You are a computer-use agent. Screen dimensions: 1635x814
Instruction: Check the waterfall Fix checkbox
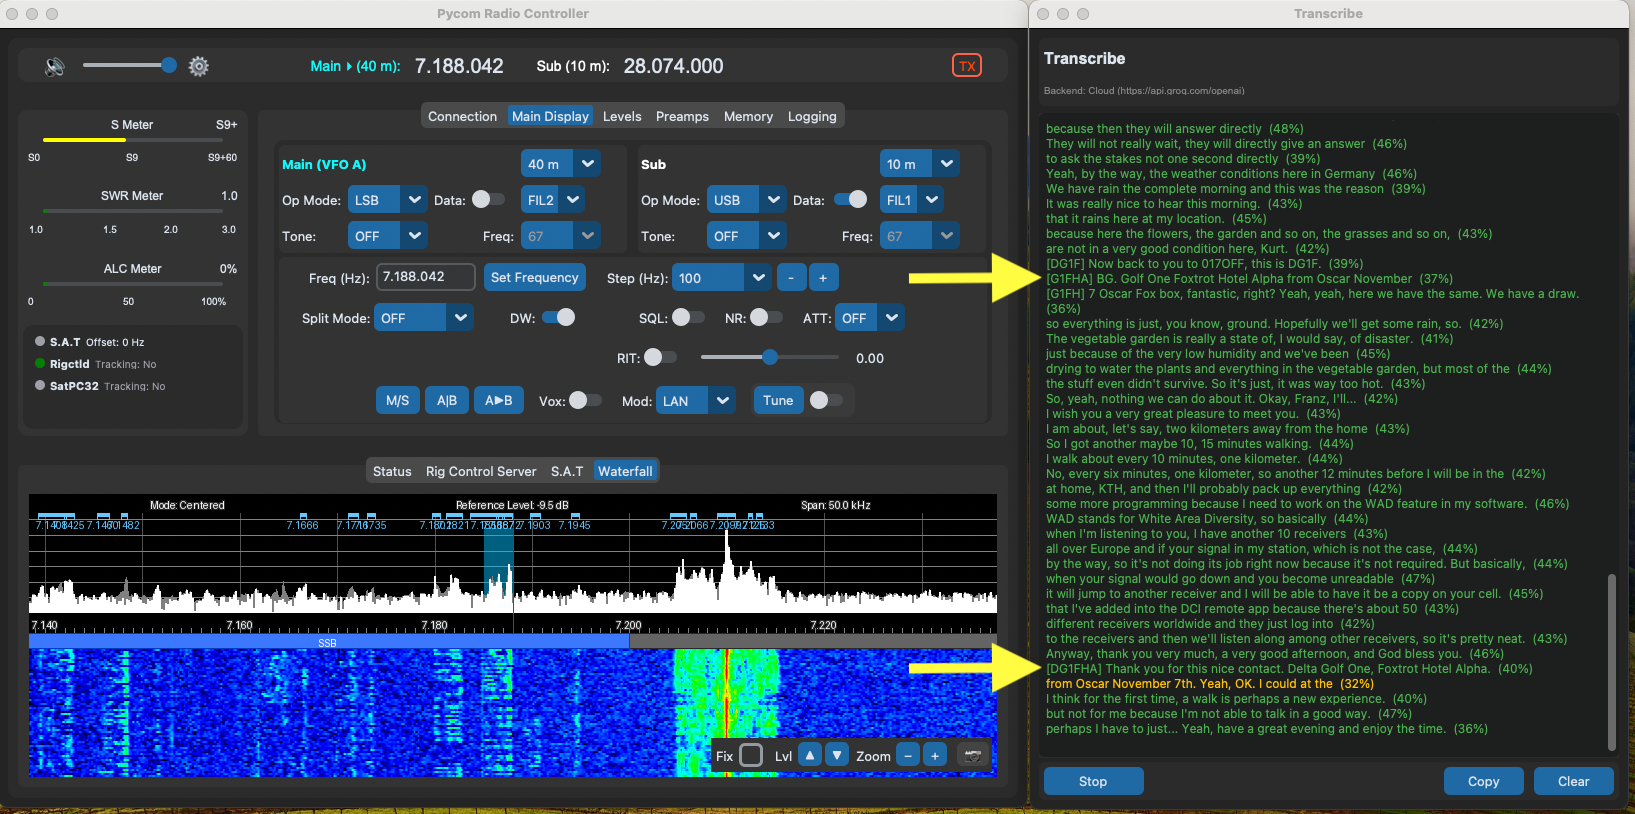coord(751,755)
